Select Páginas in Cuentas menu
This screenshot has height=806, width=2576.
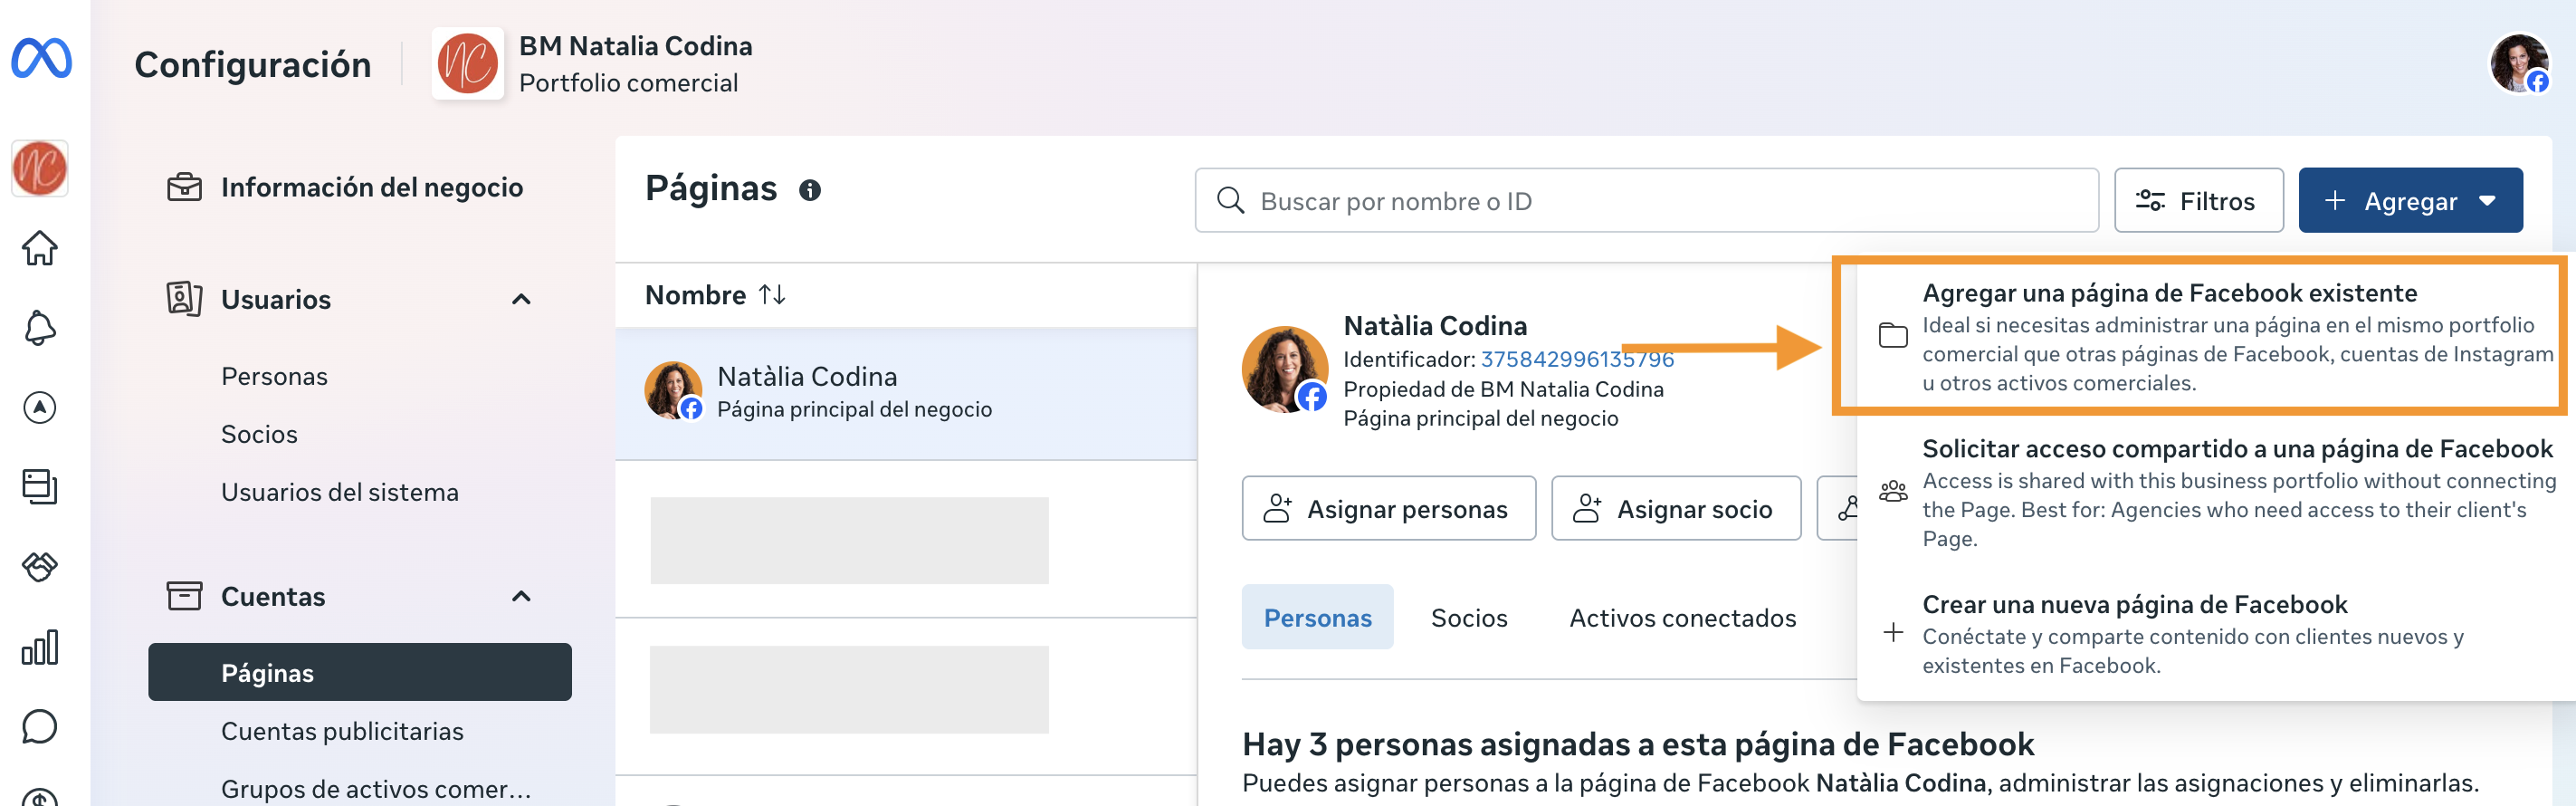[360, 672]
